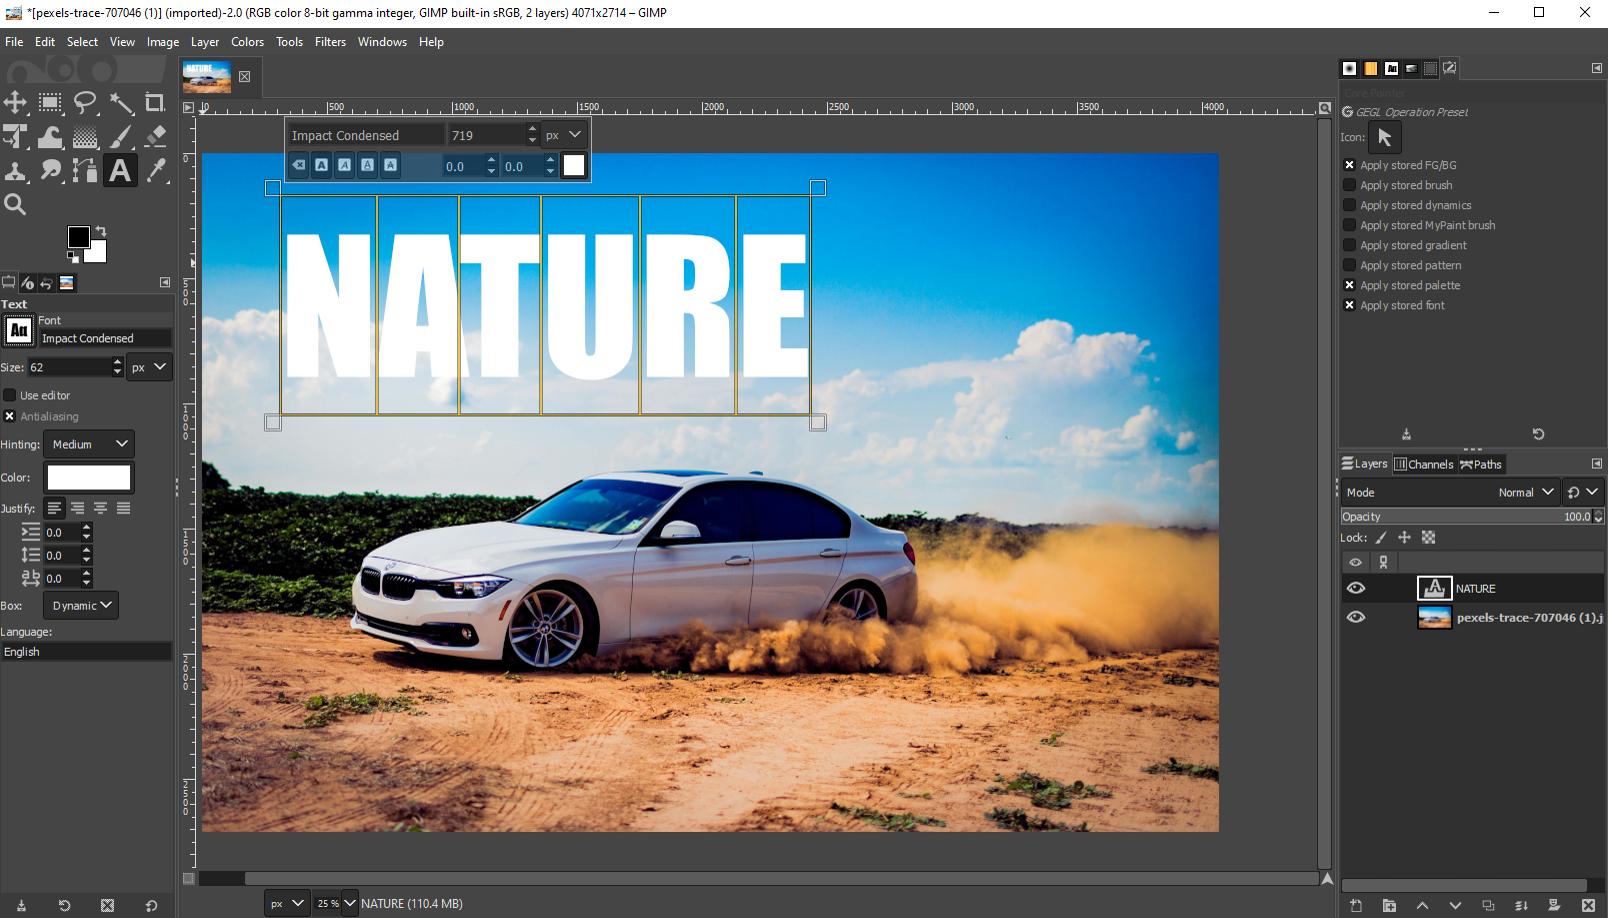Open the text Box Dynamic dropdown
Viewport: 1608px width, 918px height.
(80, 605)
